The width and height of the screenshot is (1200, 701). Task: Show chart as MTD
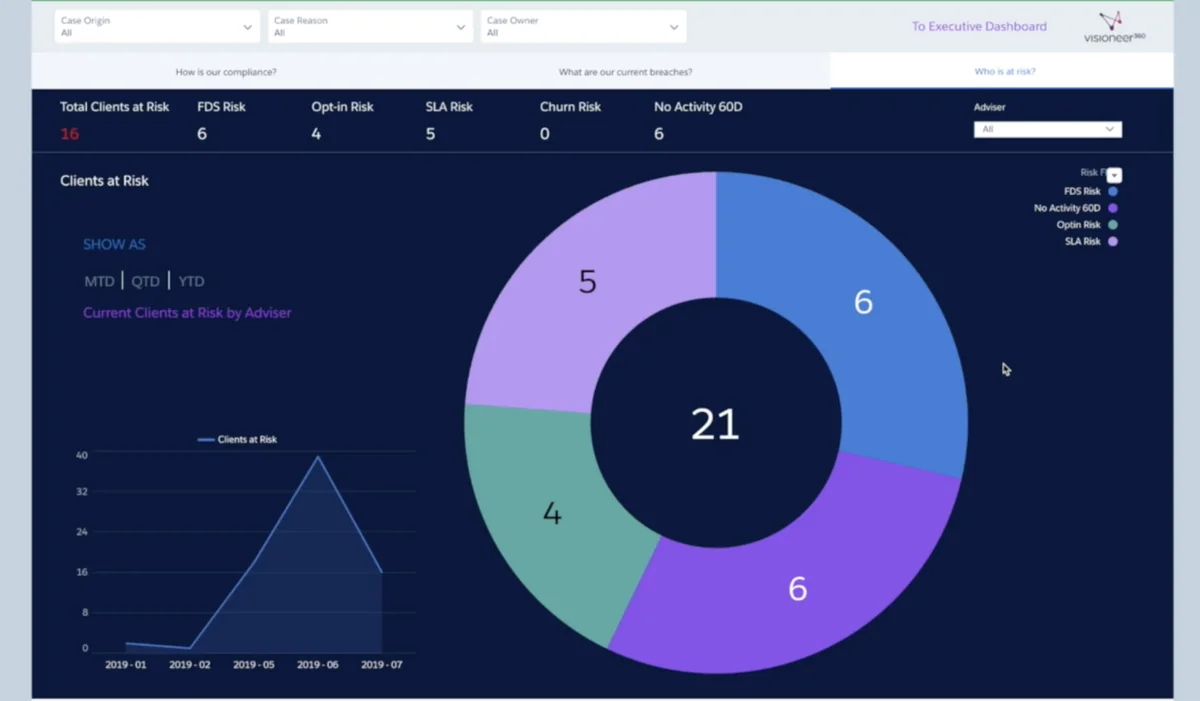(x=99, y=282)
